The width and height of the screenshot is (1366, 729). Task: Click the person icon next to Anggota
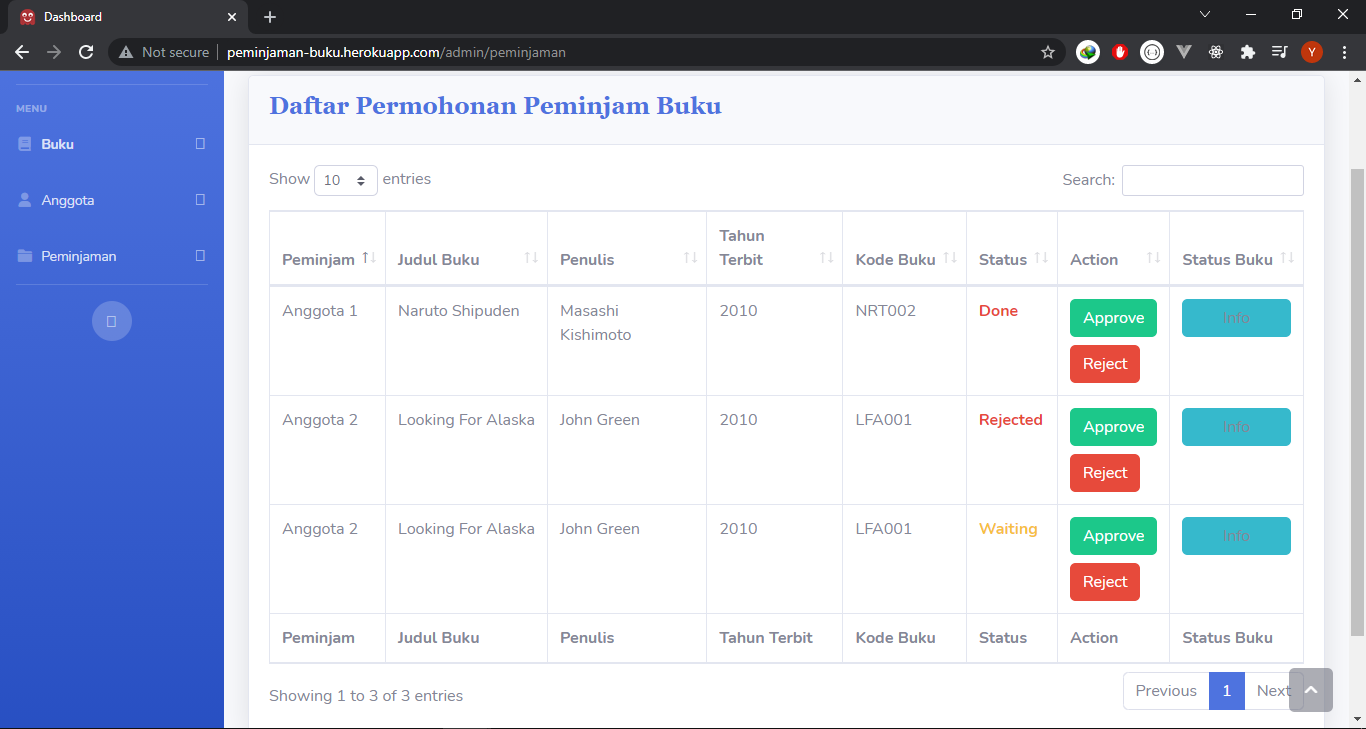[24, 200]
